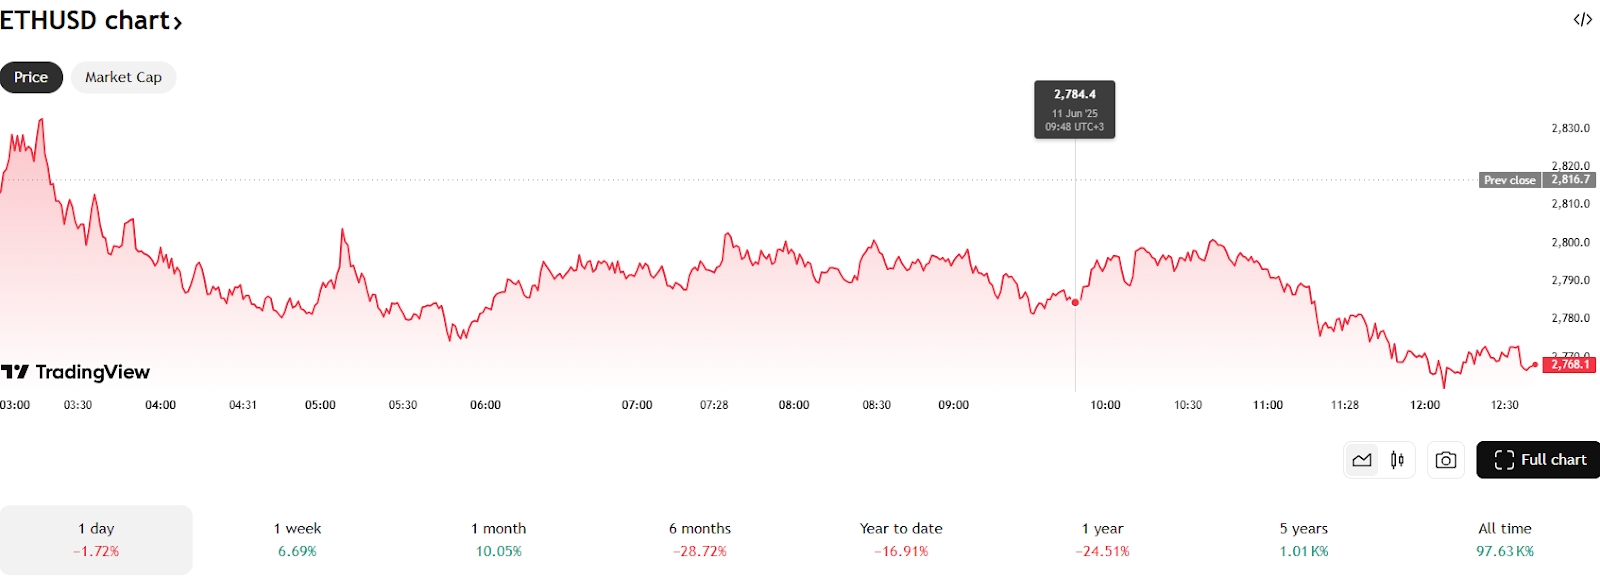1600x577 pixels.
Task: Click the TradingView logo
Action: (x=76, y=372)
